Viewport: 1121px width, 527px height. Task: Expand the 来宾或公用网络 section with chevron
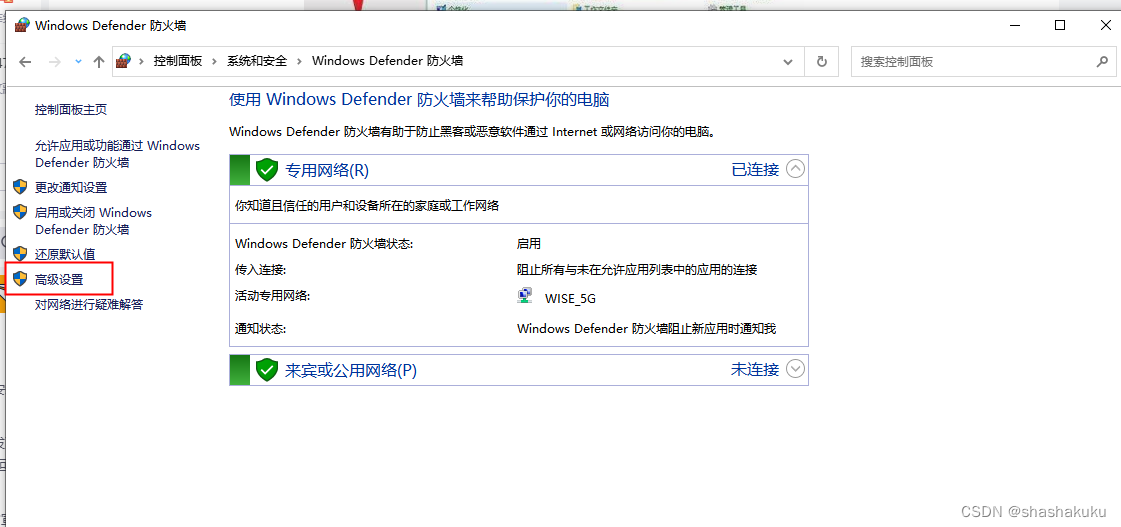(795, 369)
